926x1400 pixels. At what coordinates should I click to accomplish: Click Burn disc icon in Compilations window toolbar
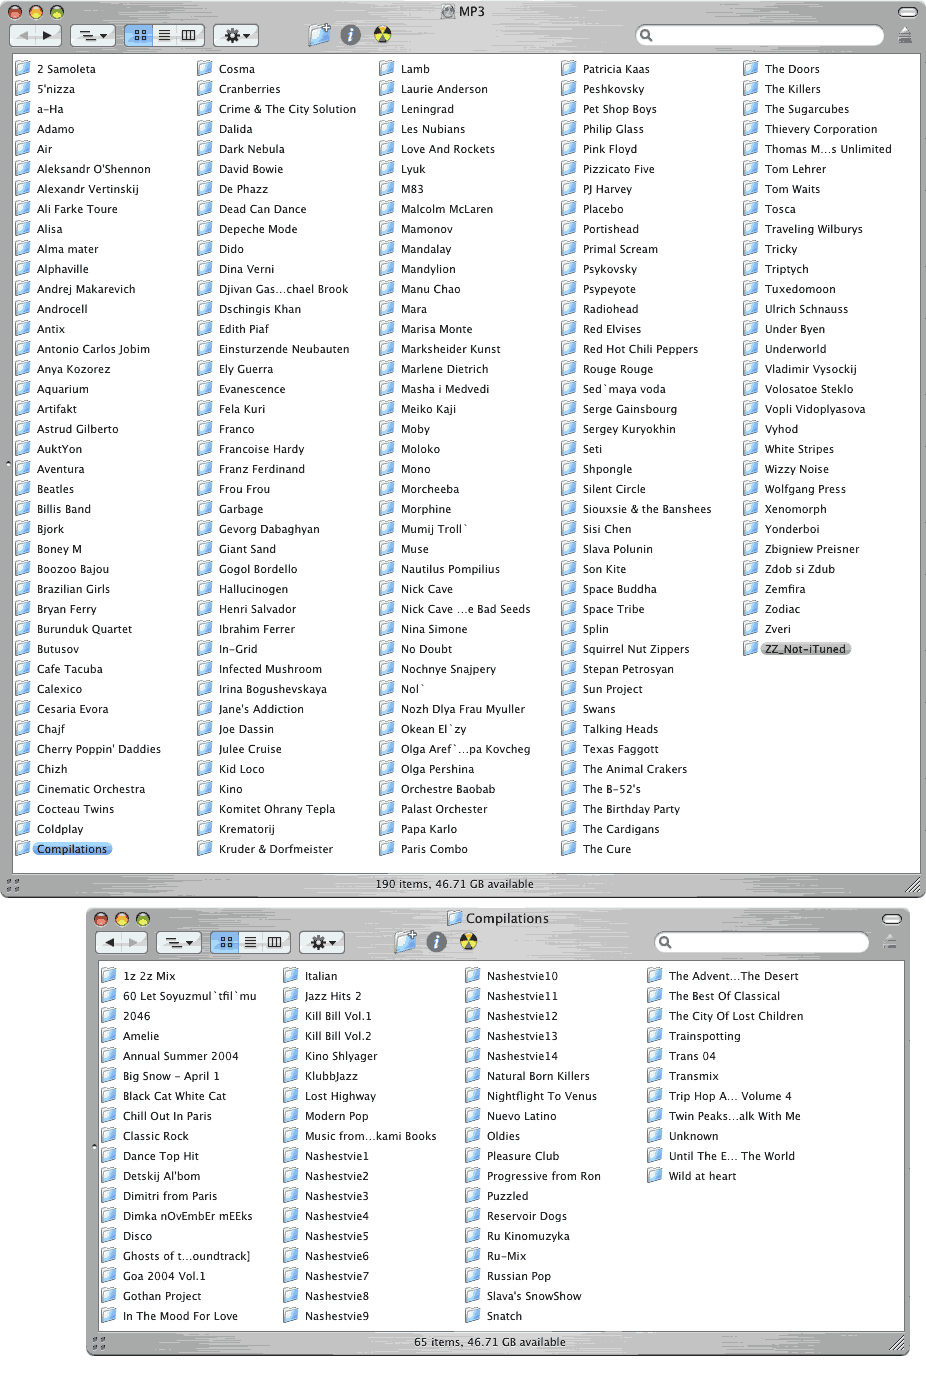(x=469, y=942)
